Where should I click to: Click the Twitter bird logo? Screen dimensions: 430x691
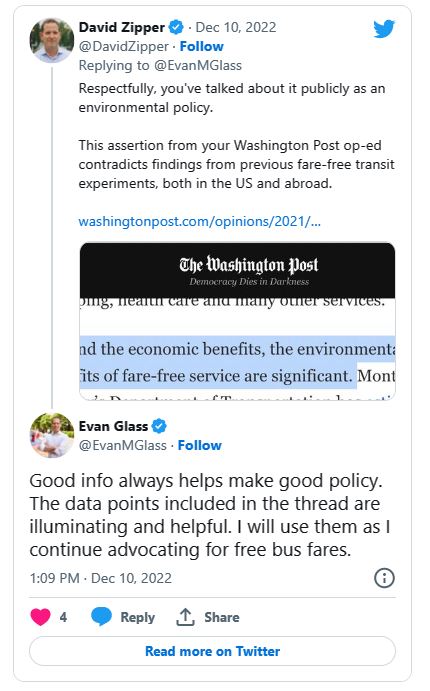click(x=384, y=29)
